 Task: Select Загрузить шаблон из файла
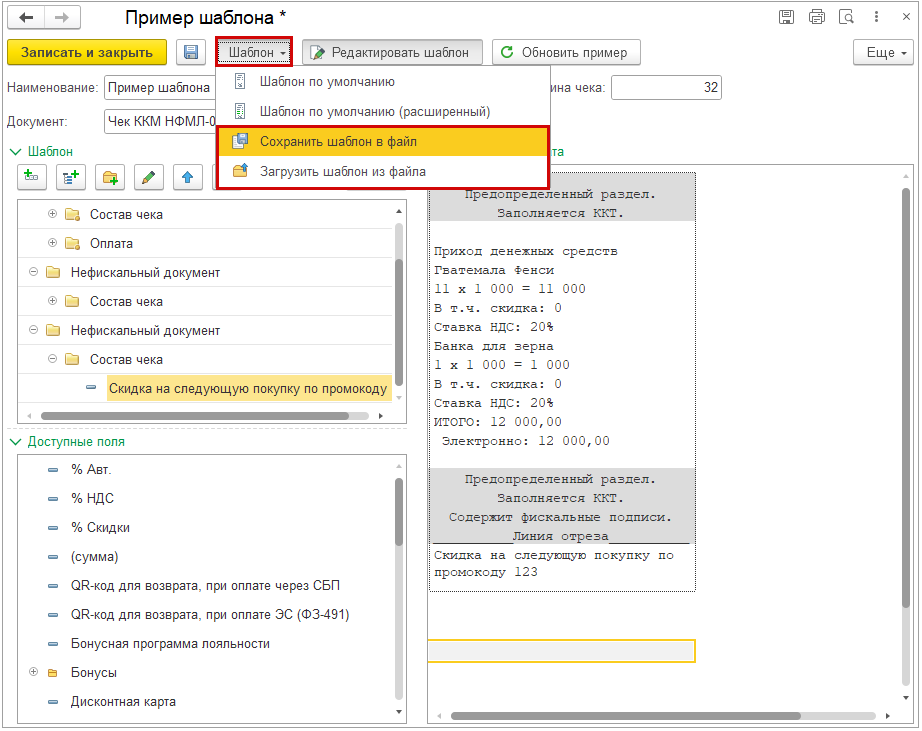pos(383,171)
